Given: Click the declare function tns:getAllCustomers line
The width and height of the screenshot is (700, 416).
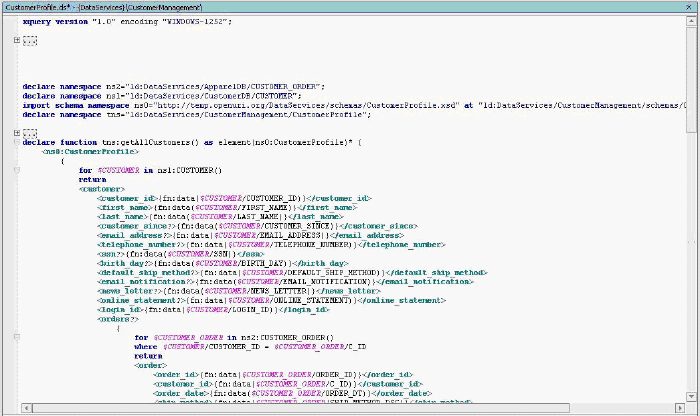Looking at the screenshot, I should pos(192,142).
